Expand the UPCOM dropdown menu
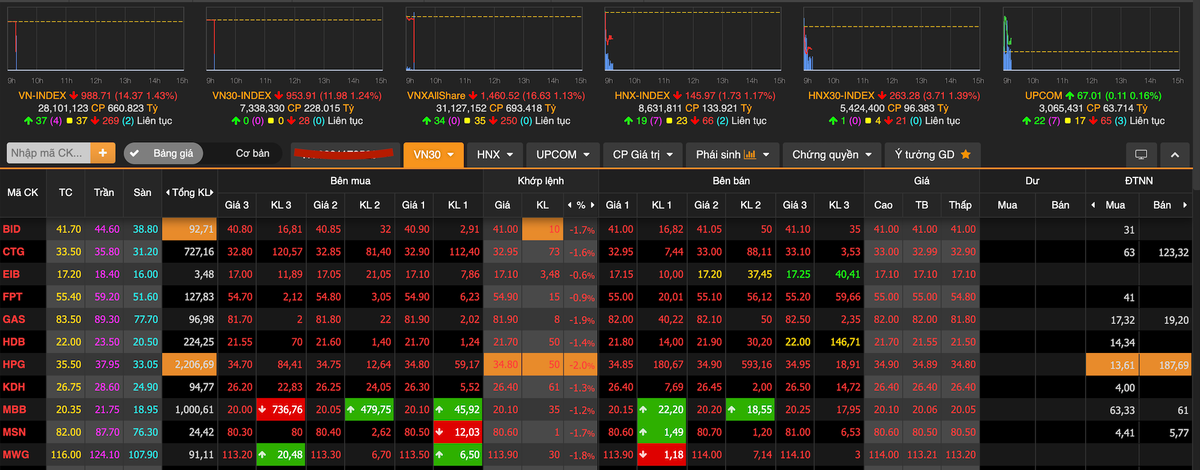The width and height of the screenshot is (1200, 470). 563,155
